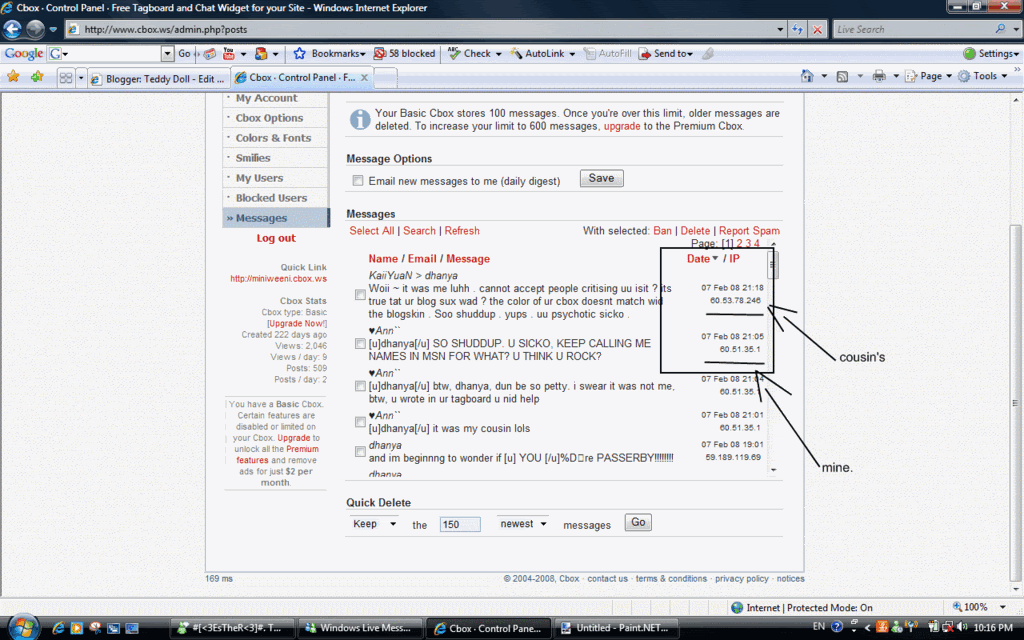Click the AutoLink toolbar button
The width and height of the screenshot is (1024, 640).
pyautogui.click(x=537, y=54)
